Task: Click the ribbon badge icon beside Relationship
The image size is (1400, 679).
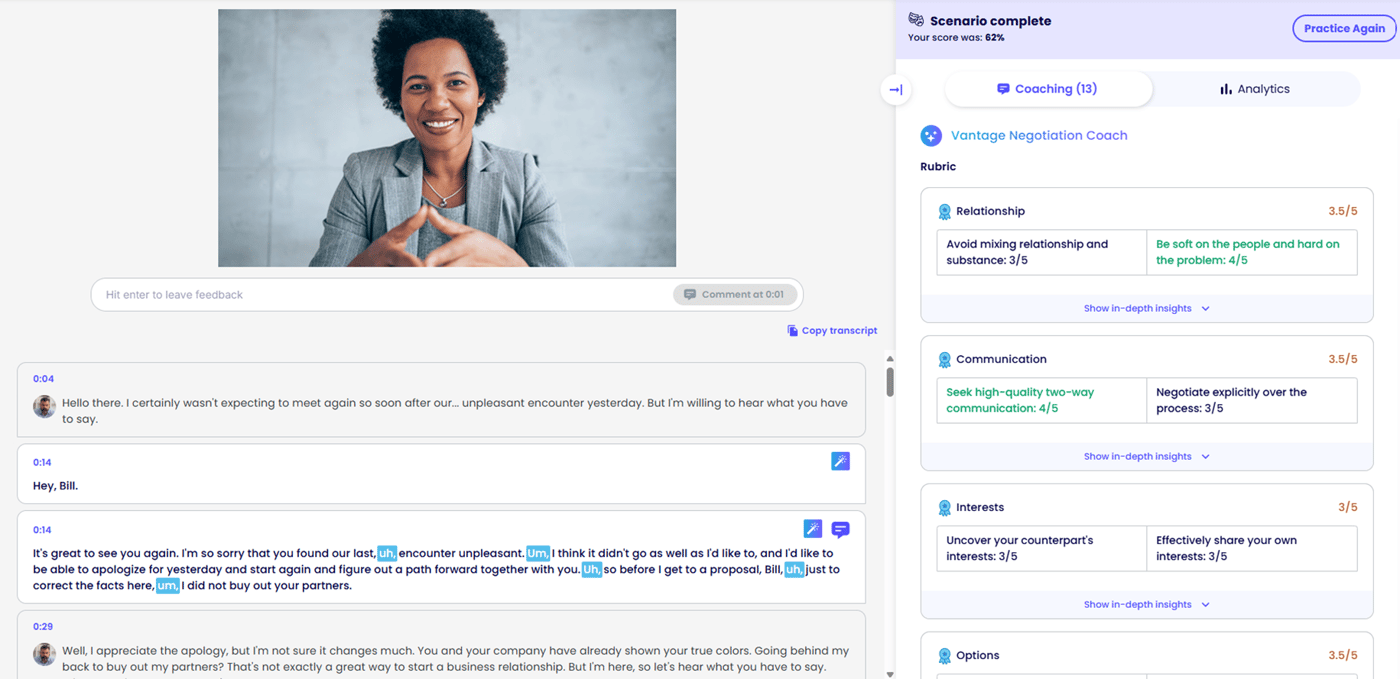Action: (944, 212)
